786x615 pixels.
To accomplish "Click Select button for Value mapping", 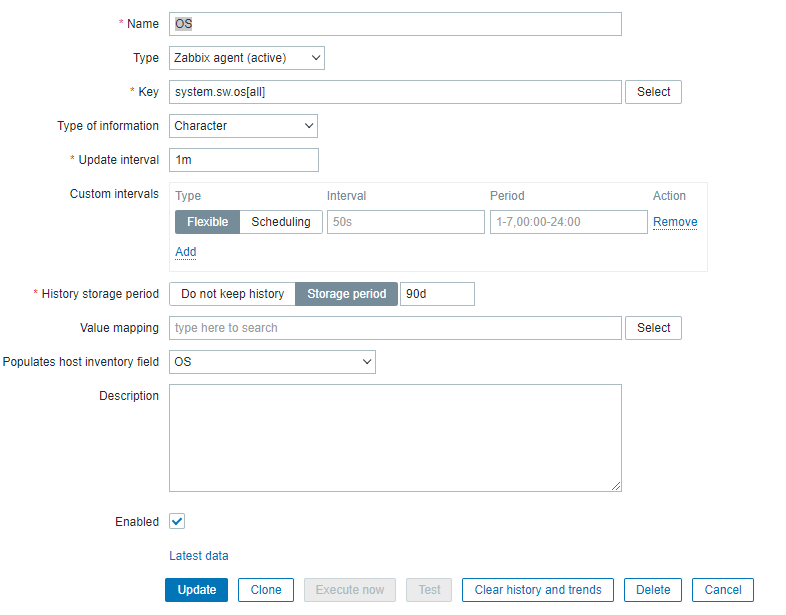I will tap(653, 328).
